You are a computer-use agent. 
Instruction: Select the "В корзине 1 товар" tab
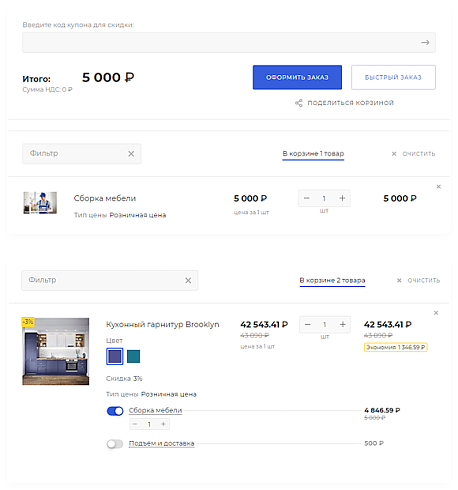pos(313,154)
